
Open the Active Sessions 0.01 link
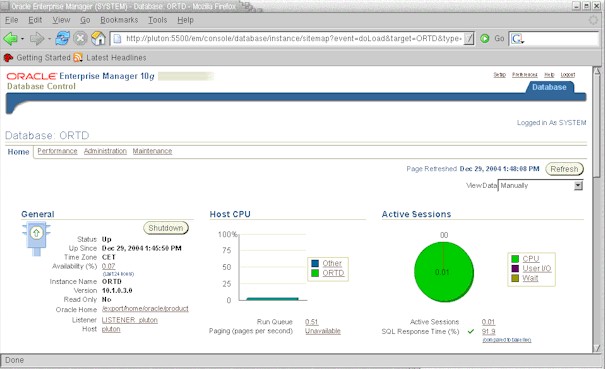tap(488, 322)
